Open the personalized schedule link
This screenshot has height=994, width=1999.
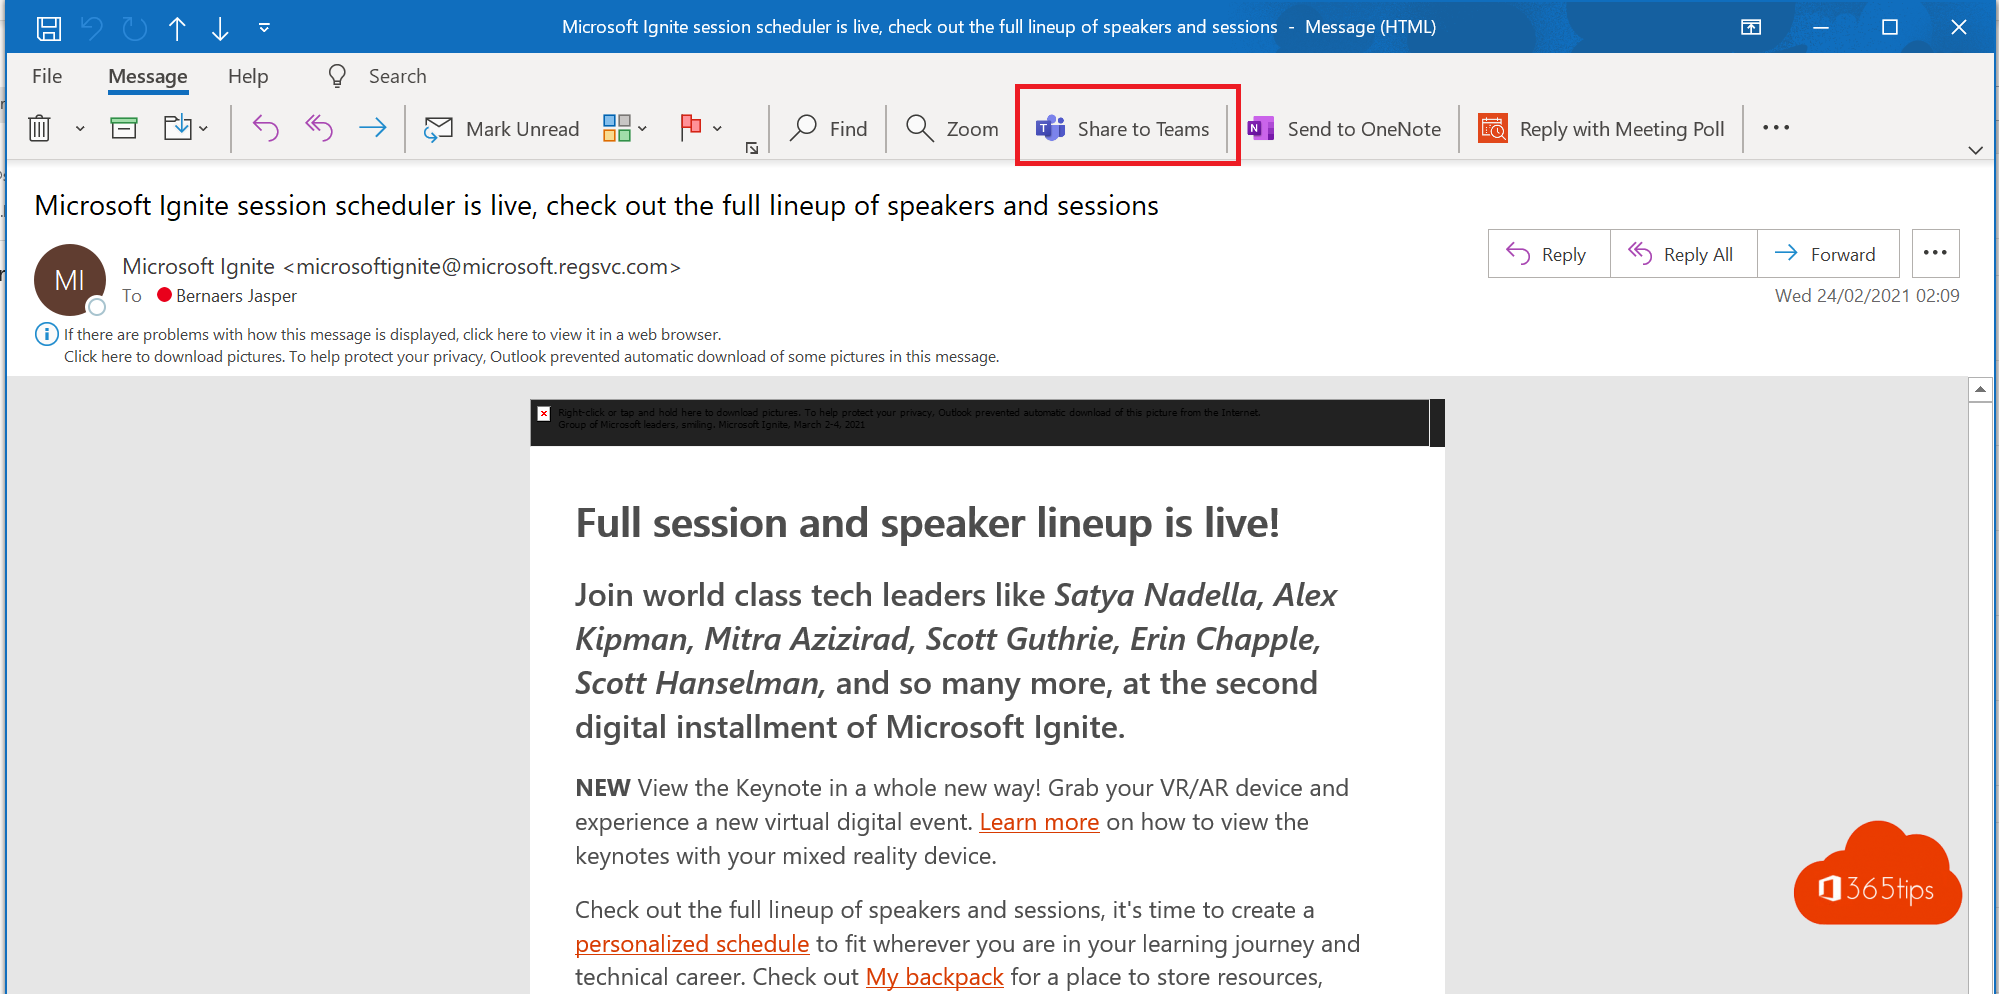coord(692,944)
